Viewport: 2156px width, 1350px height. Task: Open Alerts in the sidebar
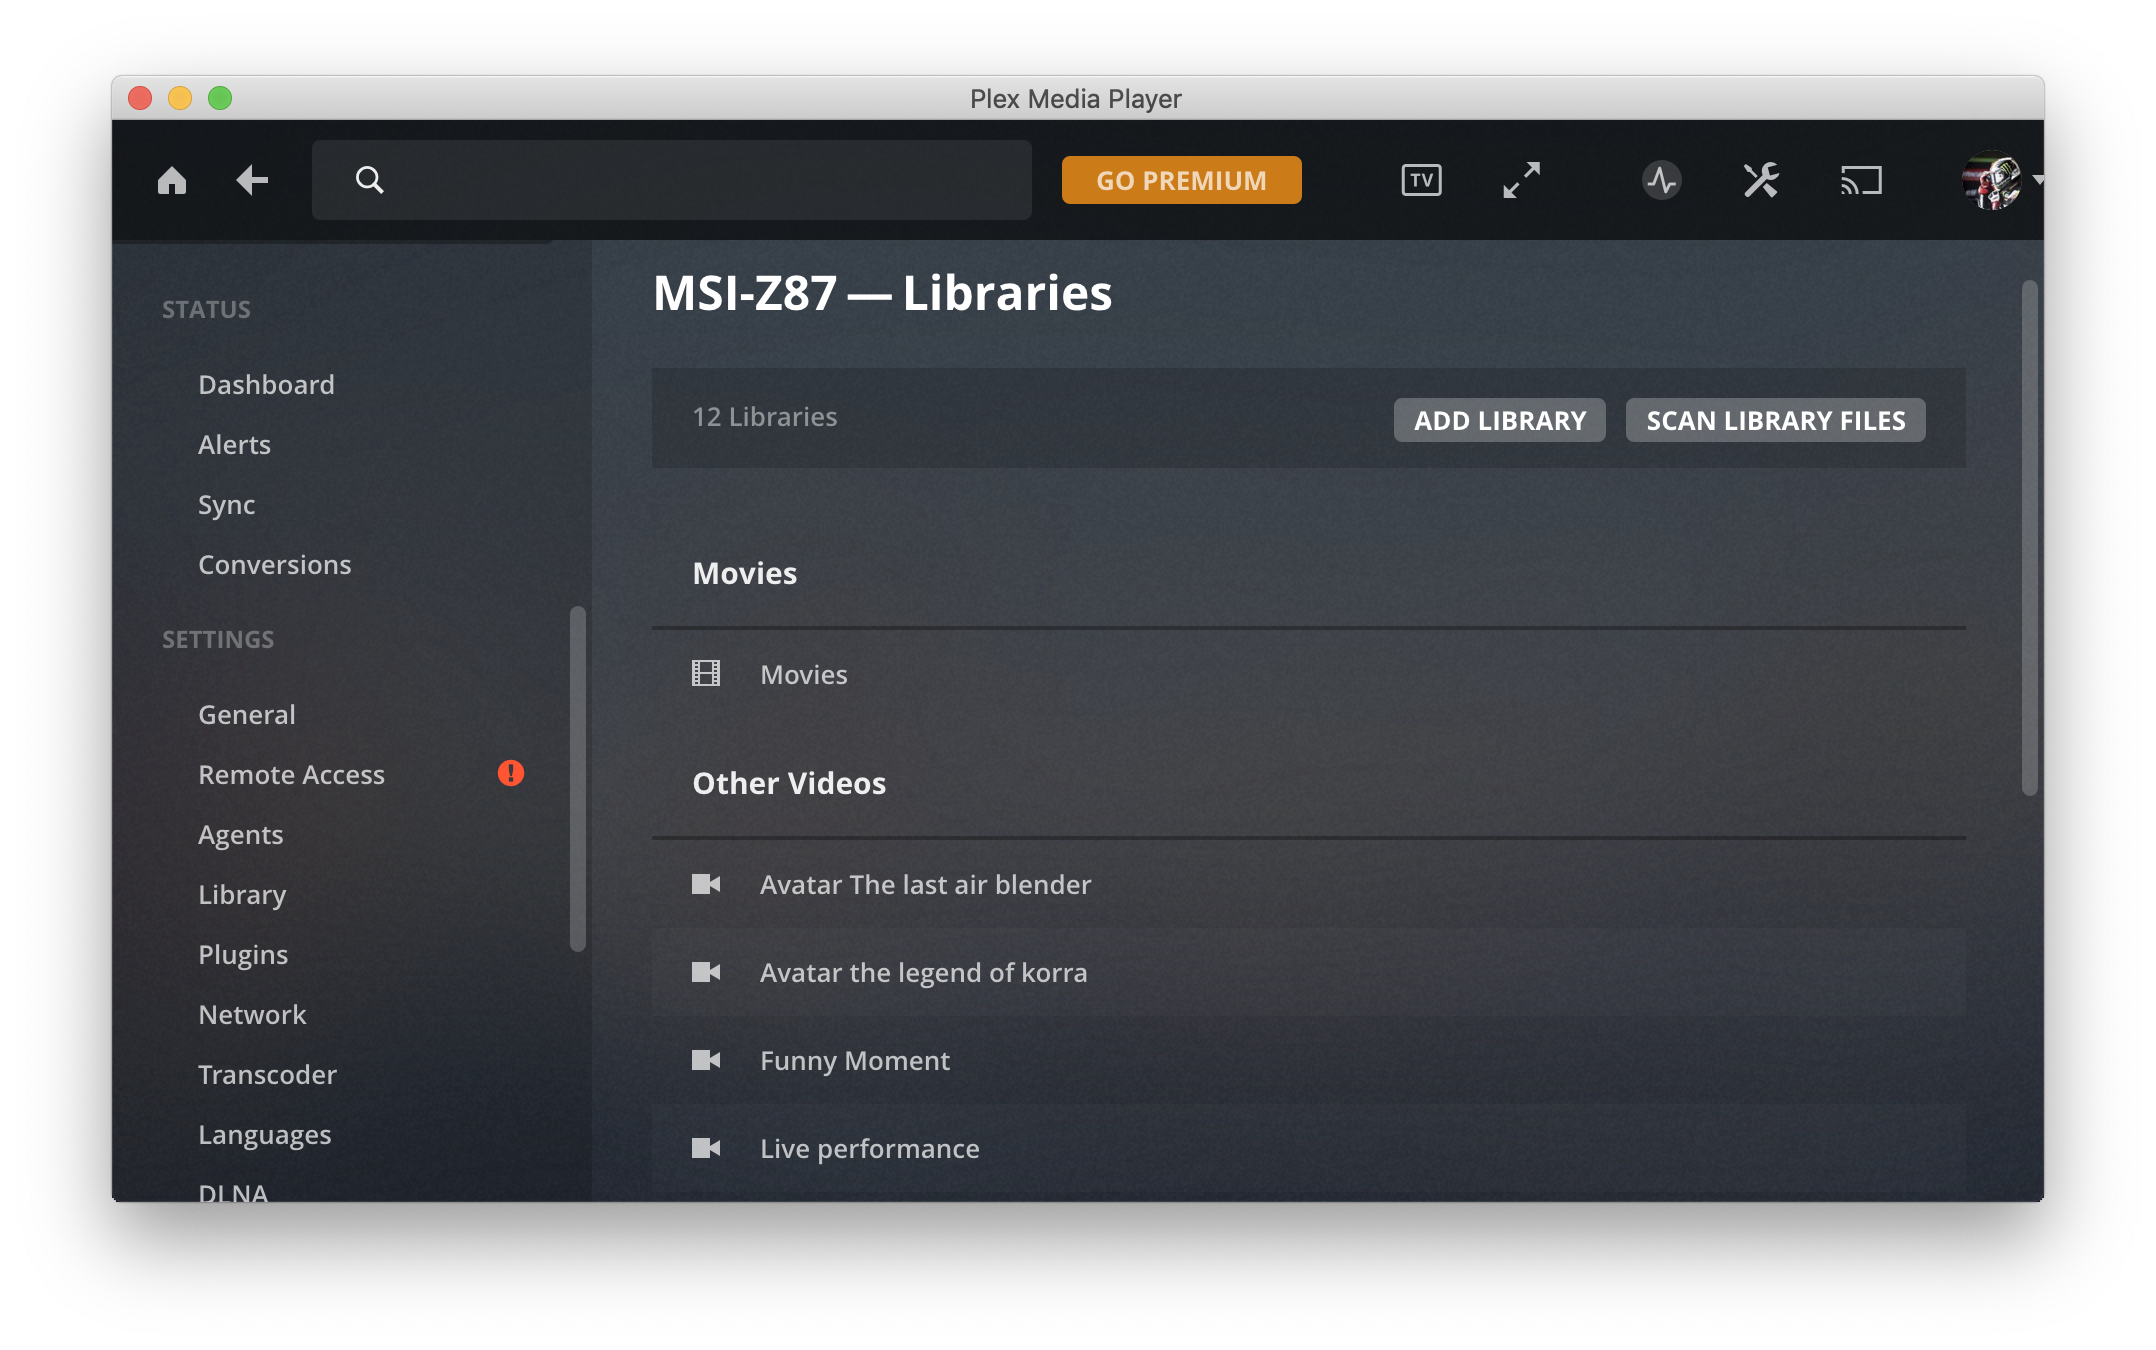coord(234,445)
